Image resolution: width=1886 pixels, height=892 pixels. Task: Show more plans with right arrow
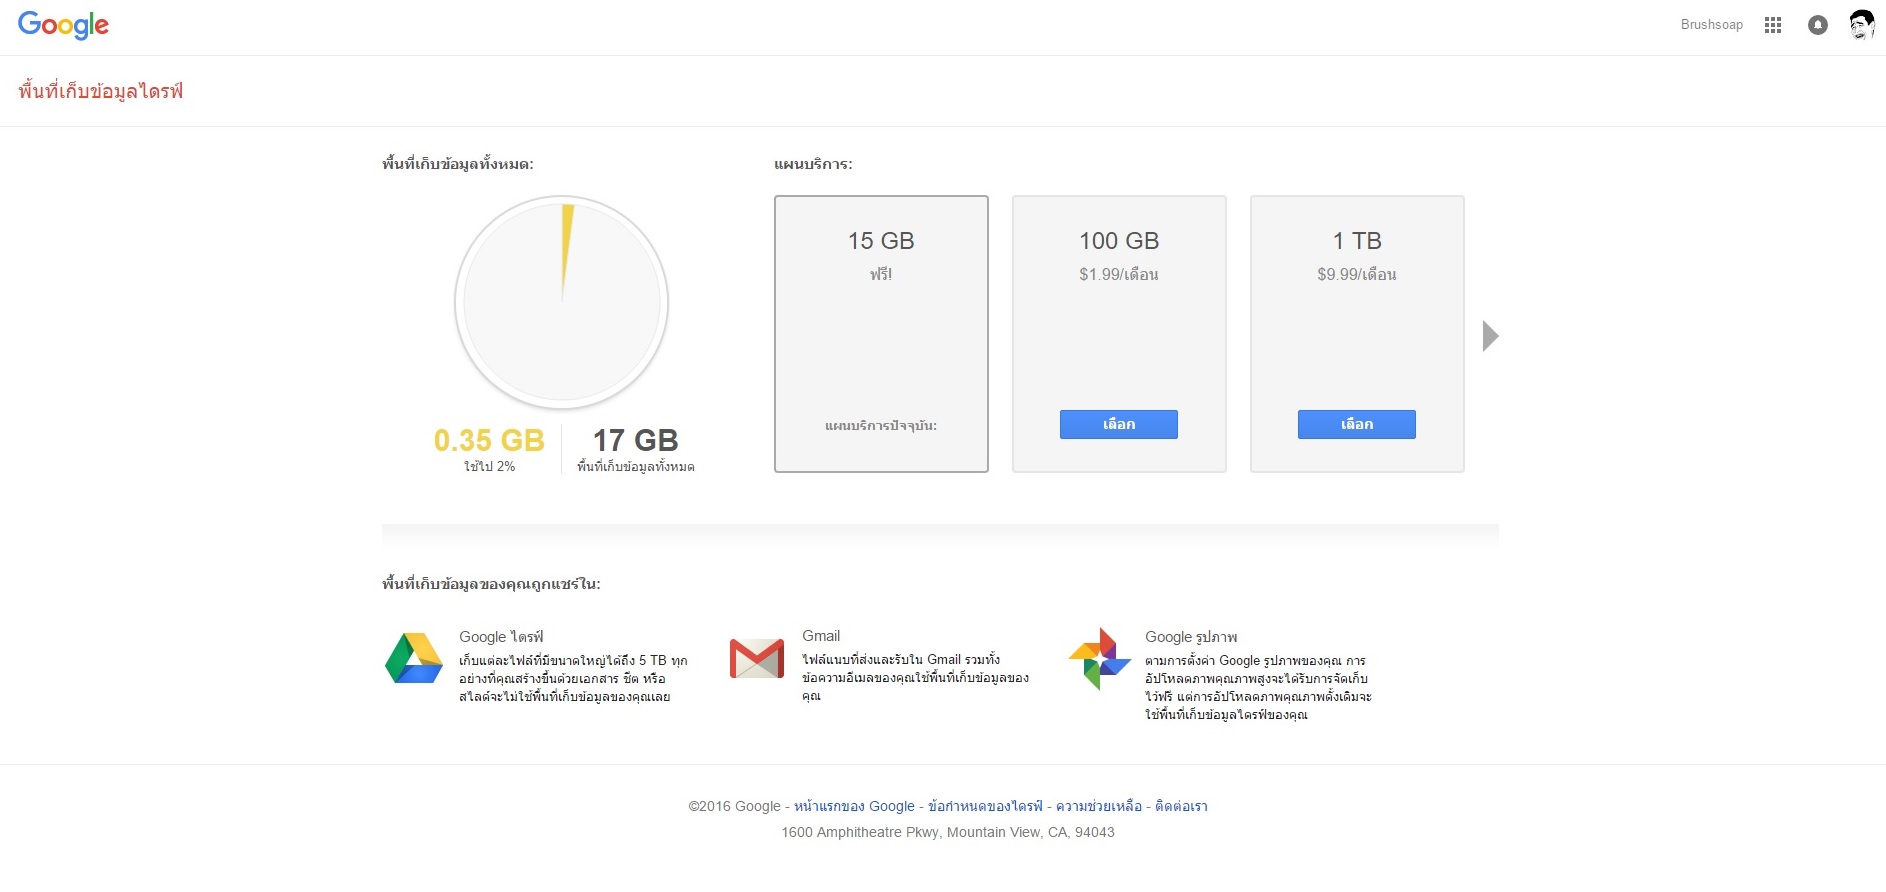1490,336
